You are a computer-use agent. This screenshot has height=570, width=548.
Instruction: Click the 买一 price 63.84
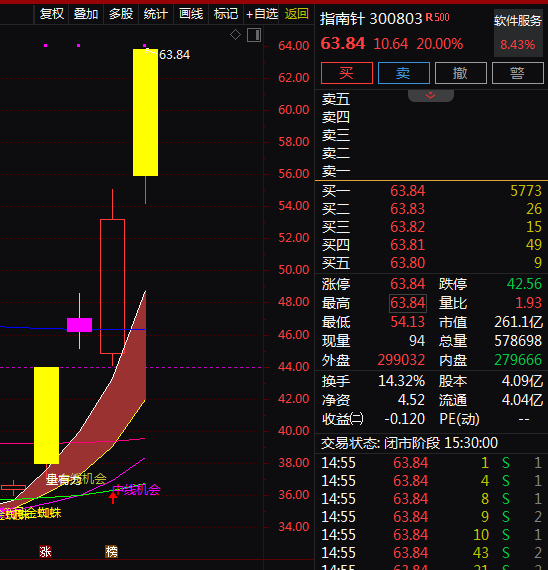408,191
